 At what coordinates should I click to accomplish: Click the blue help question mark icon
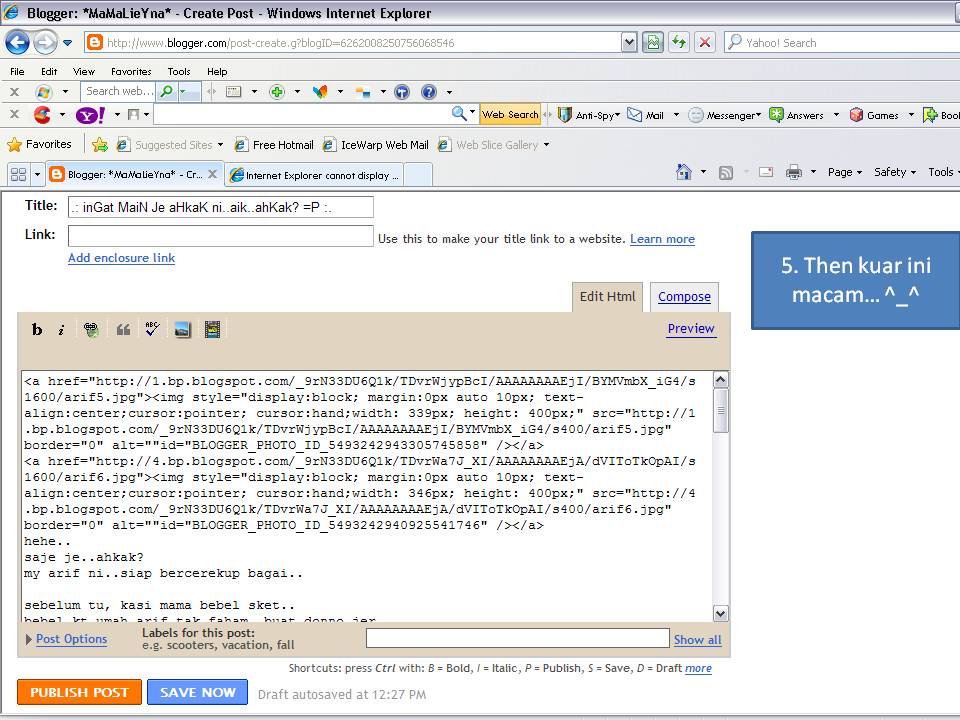(x=429, y=92)
